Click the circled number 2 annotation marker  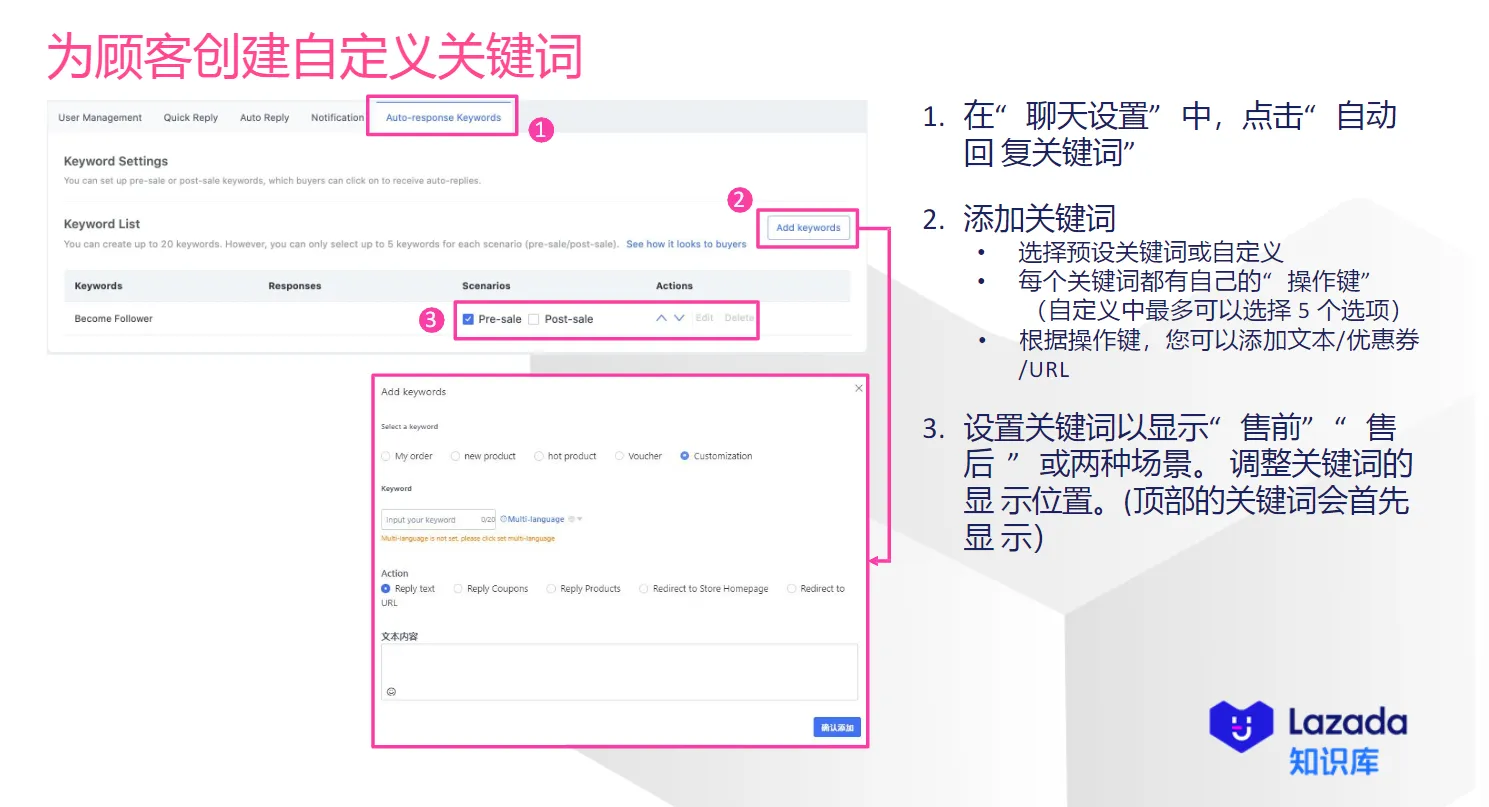pyautogui.click(x=738, y=201)
